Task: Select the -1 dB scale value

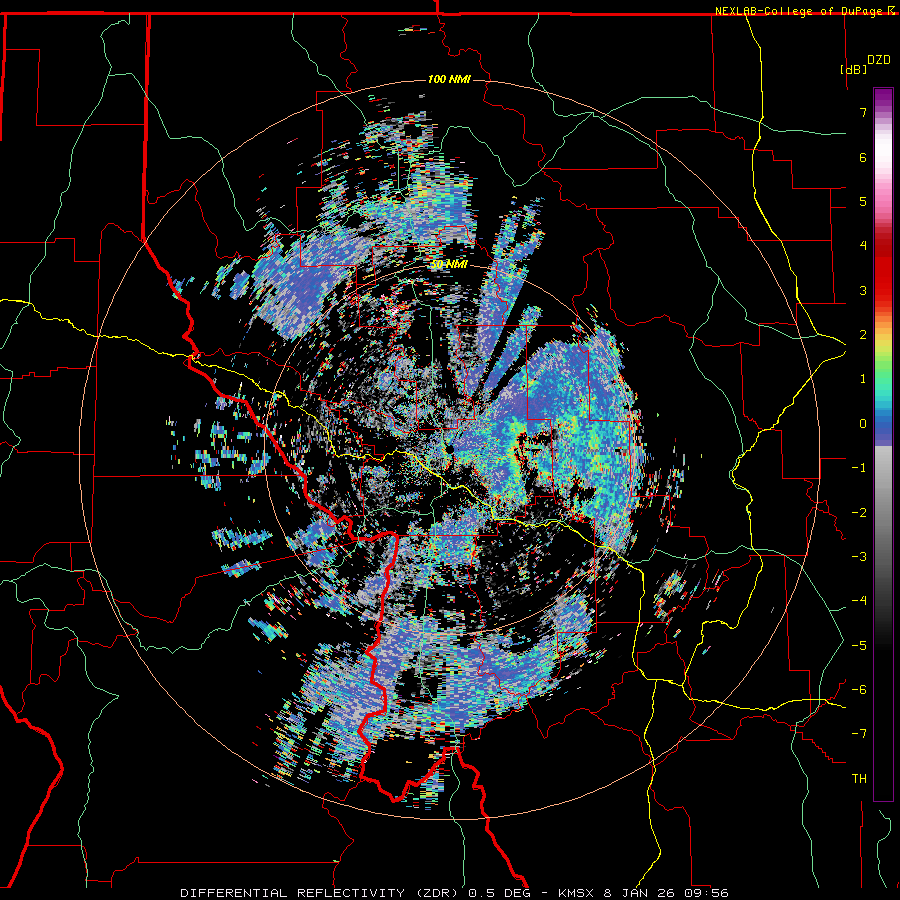Action: [x=859, y=468]
